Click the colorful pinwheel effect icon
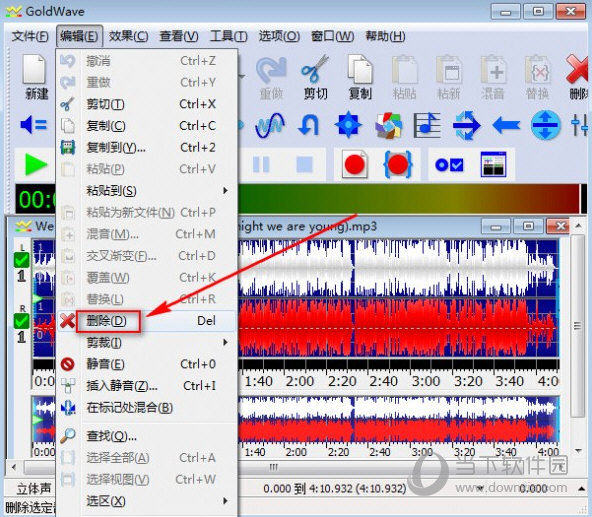 click(388, 125)
